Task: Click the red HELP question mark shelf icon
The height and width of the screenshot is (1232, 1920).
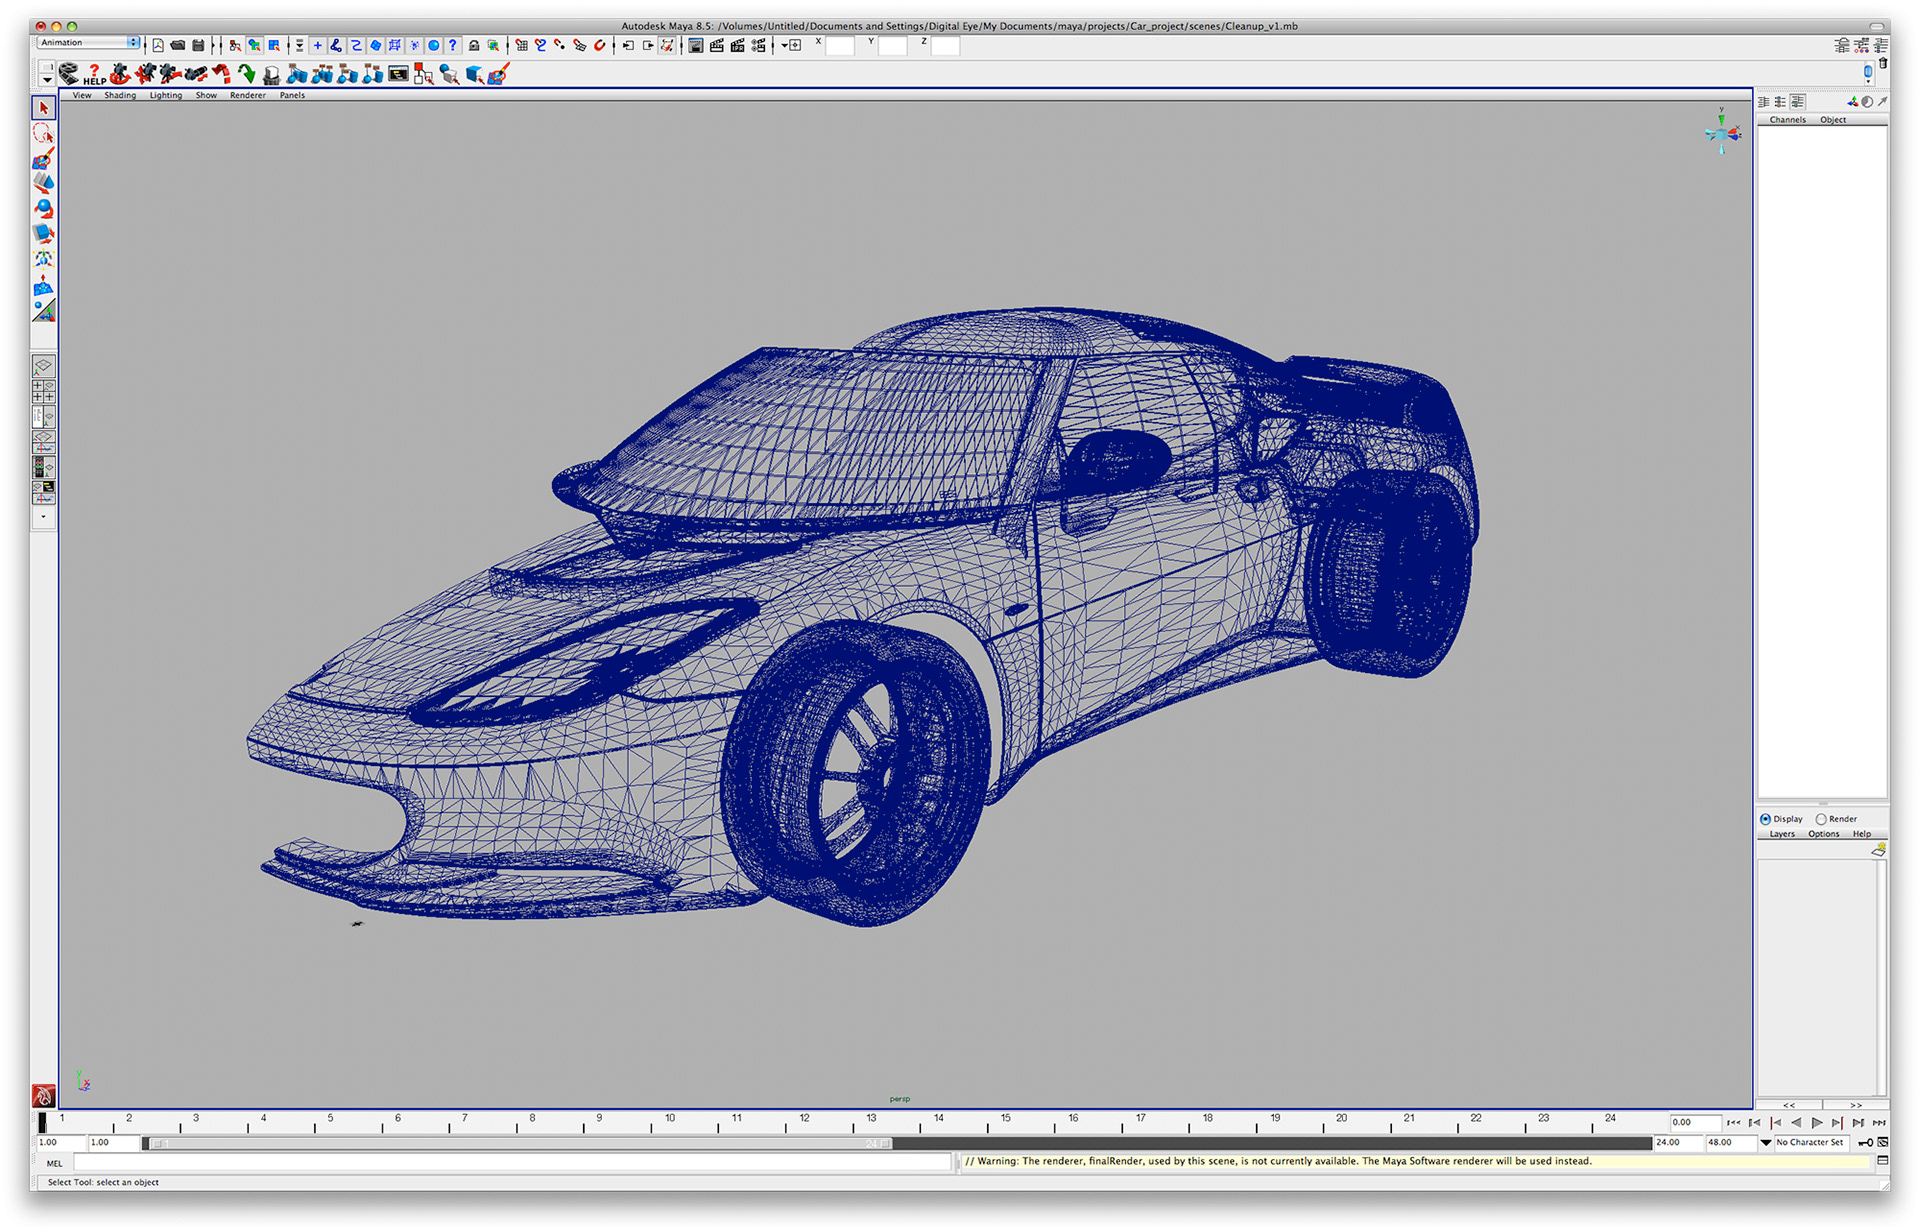Action: (94, 74)
